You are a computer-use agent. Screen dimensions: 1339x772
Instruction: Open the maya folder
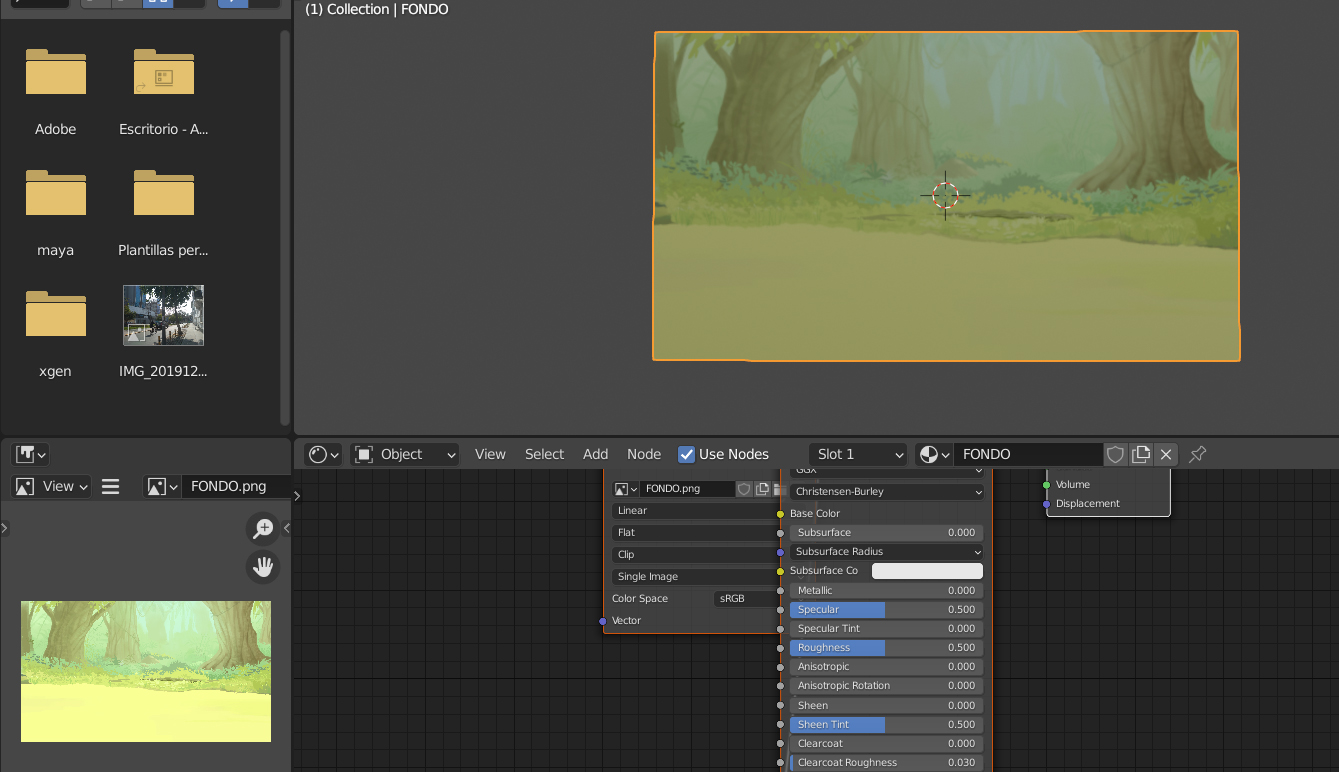pos(56,193)
